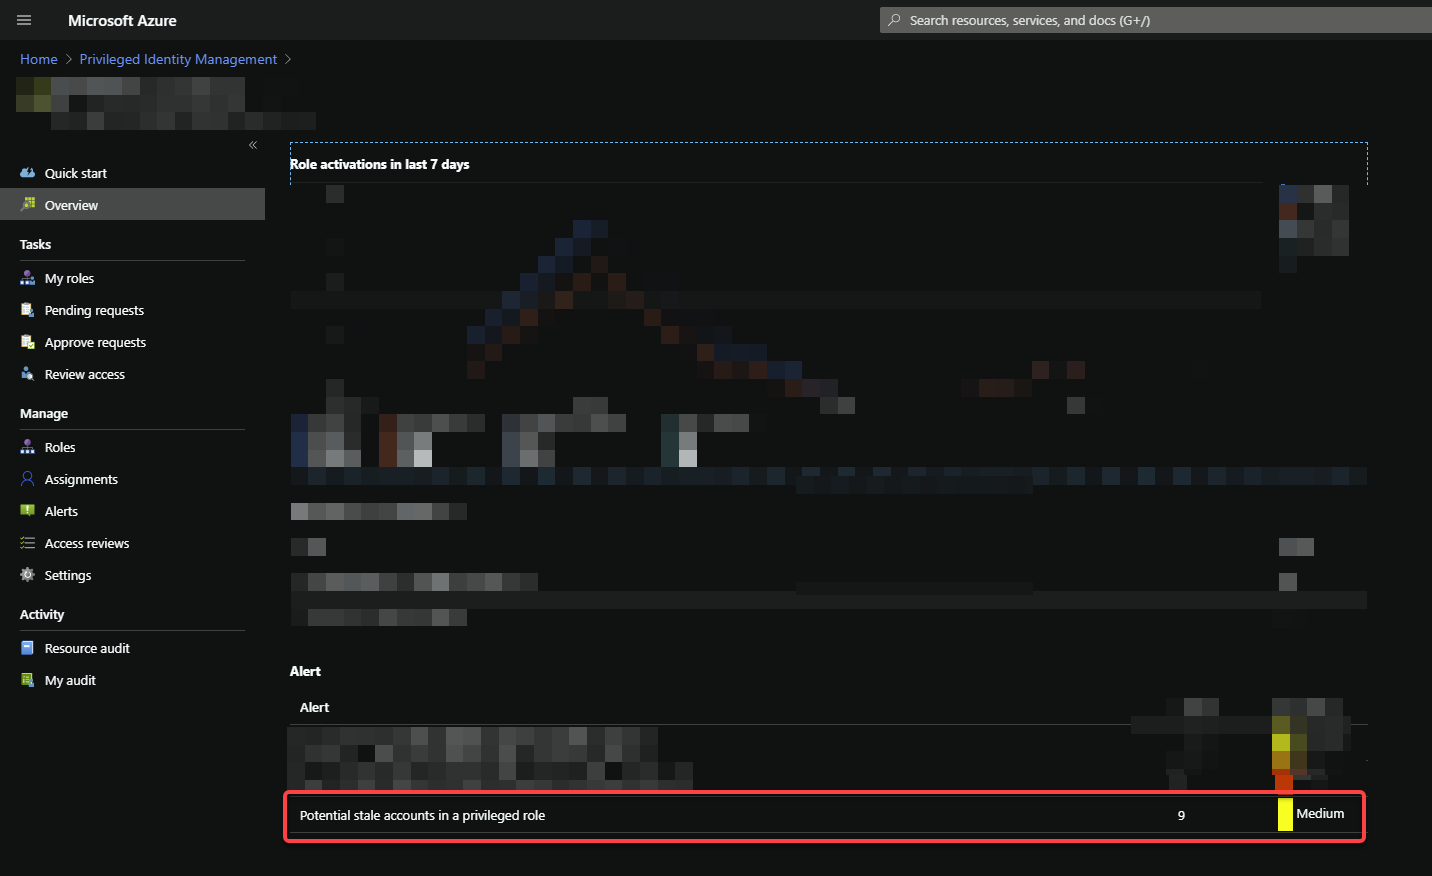
Task: Click the Review access icon
Action: pyautogui.click(x=27, y=374)
